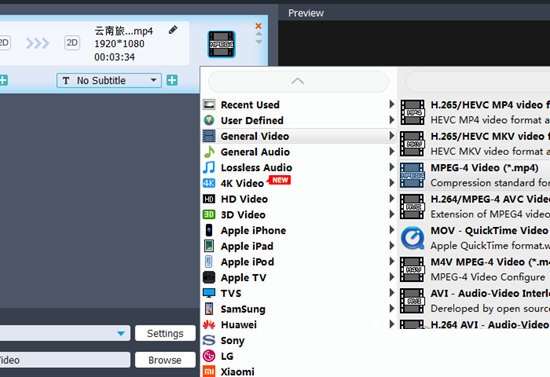Click the HD Video icon
550x377 pixels.
pyautogui.click(x=209, y=199)
